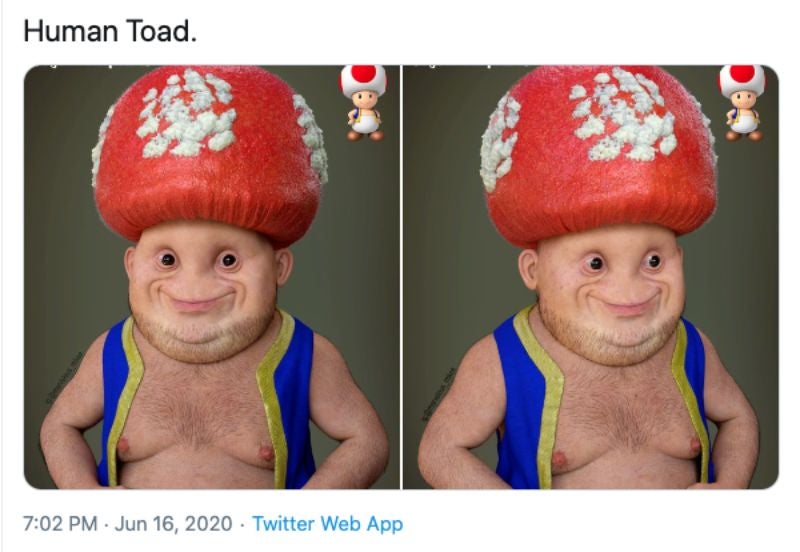
Task: Click cartoon Toad icon in right image
Action: pos(741,102)
